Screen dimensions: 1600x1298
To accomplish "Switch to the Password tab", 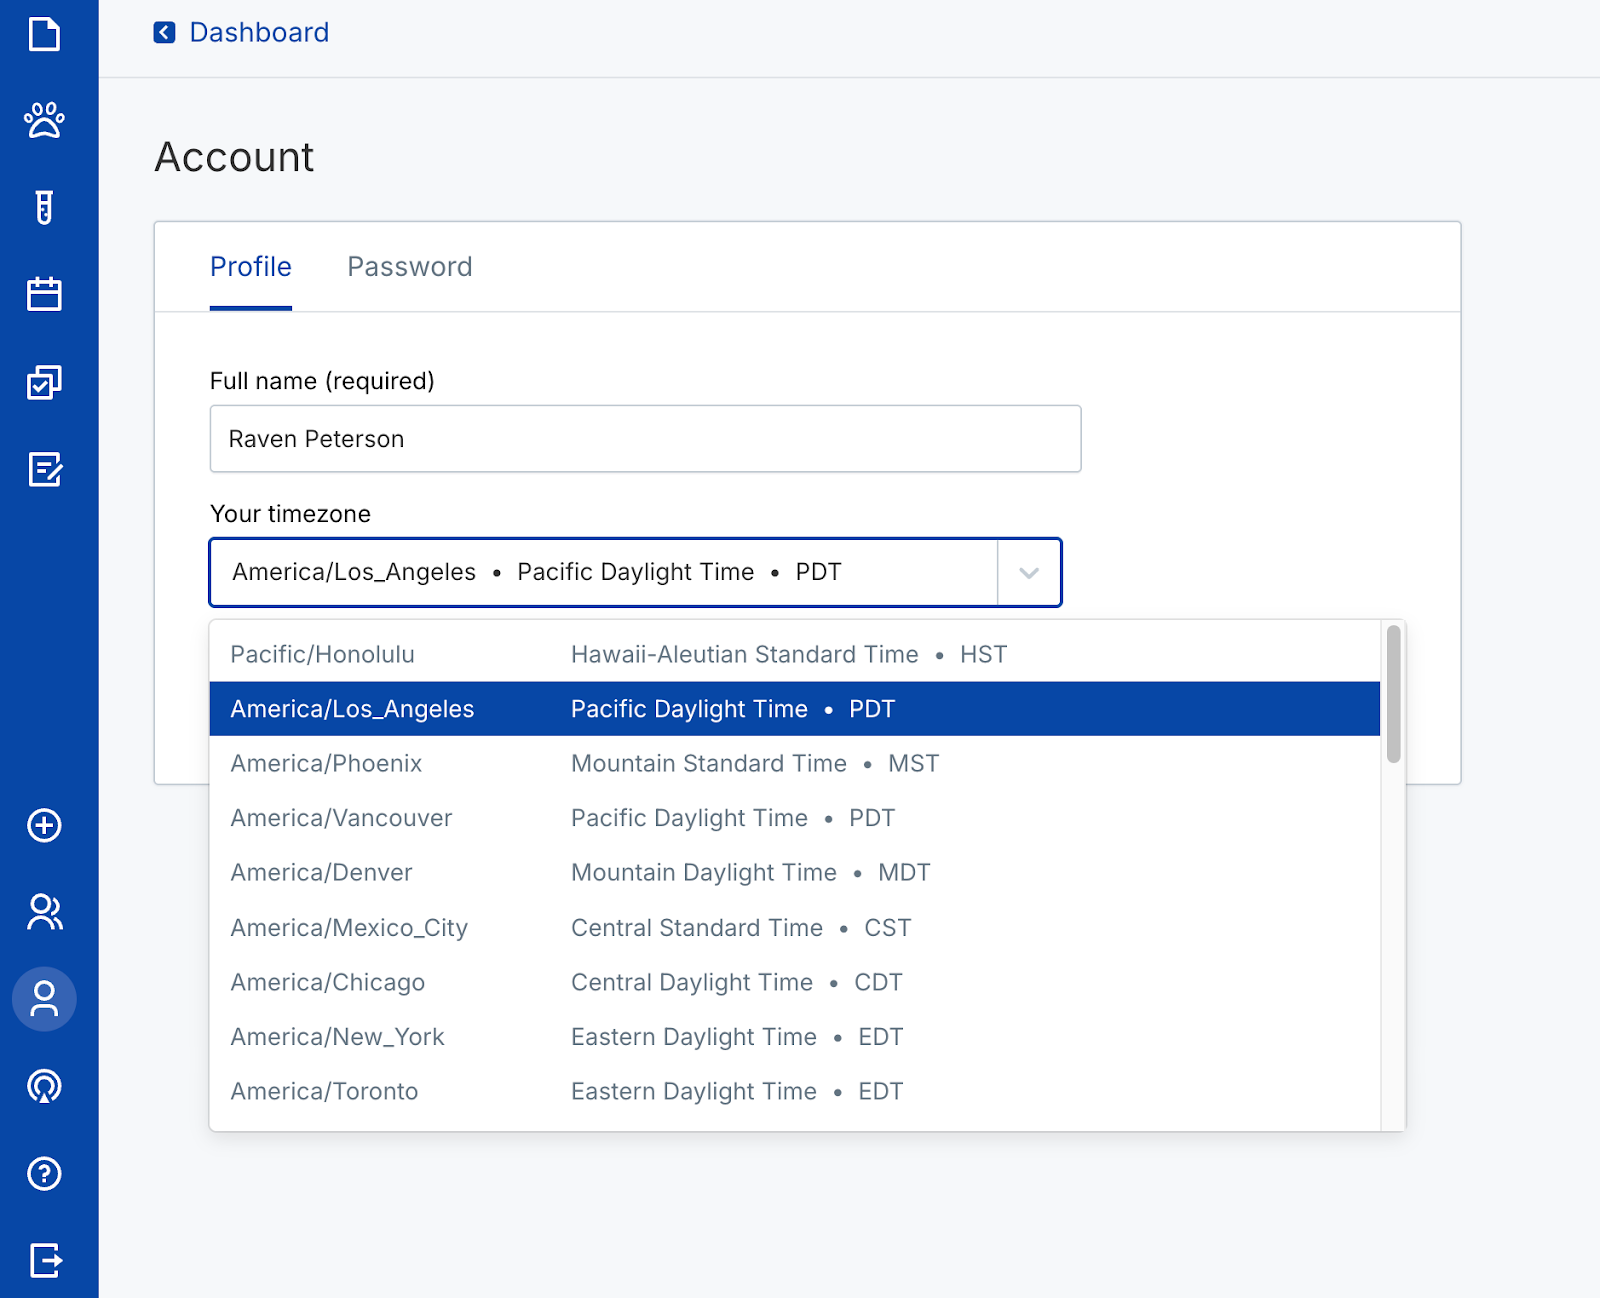I will 409,267.
